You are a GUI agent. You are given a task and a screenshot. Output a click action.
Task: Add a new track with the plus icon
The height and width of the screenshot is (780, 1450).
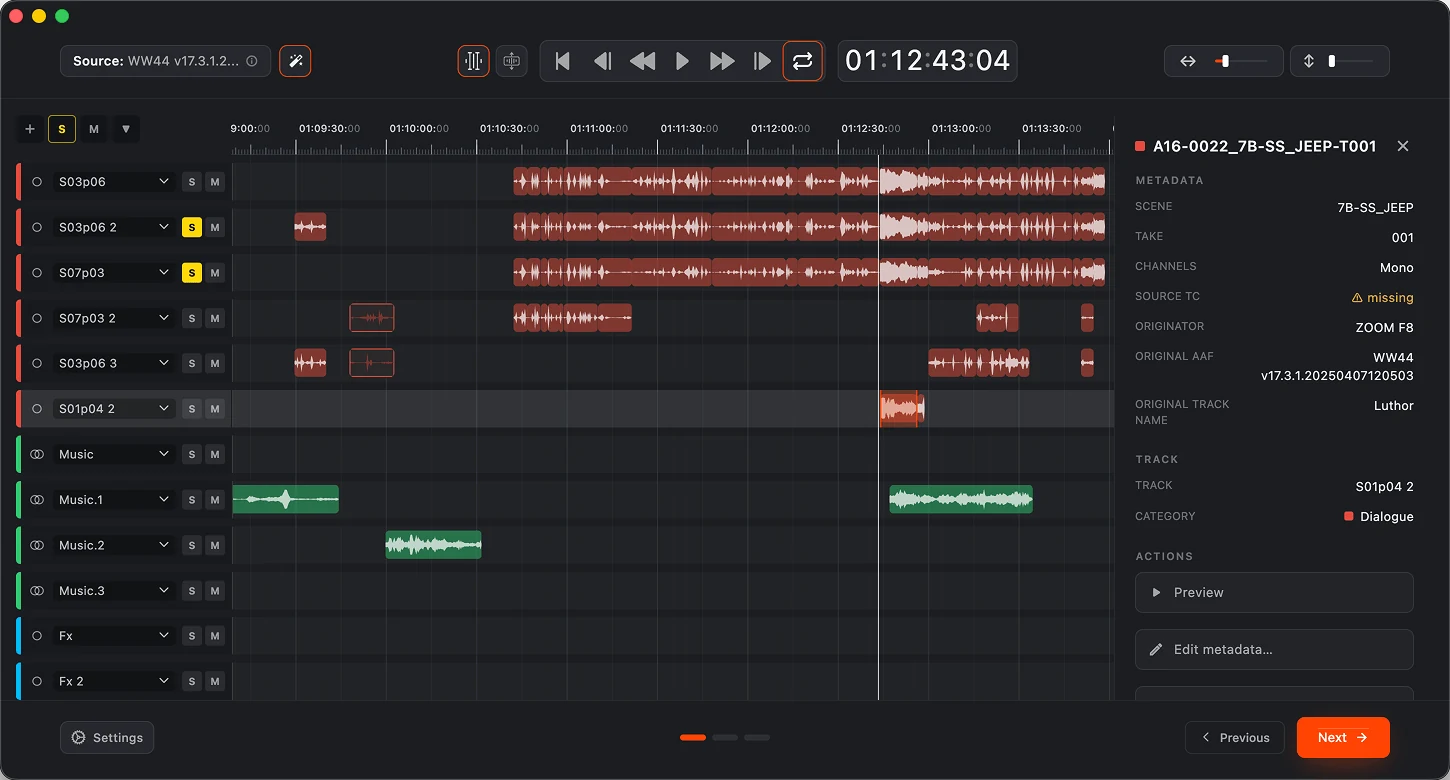[30, 129]
